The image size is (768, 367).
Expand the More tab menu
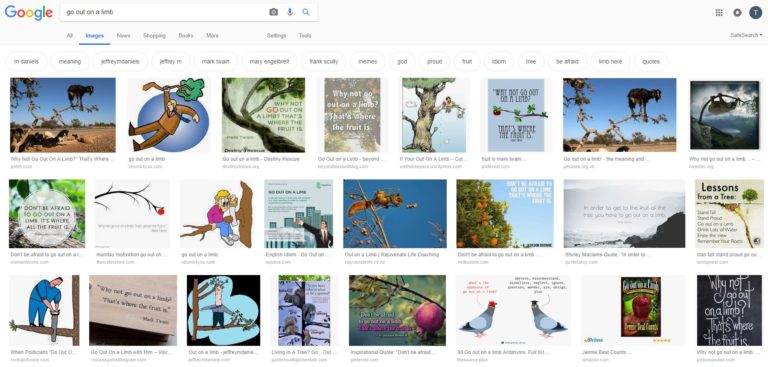212,36
